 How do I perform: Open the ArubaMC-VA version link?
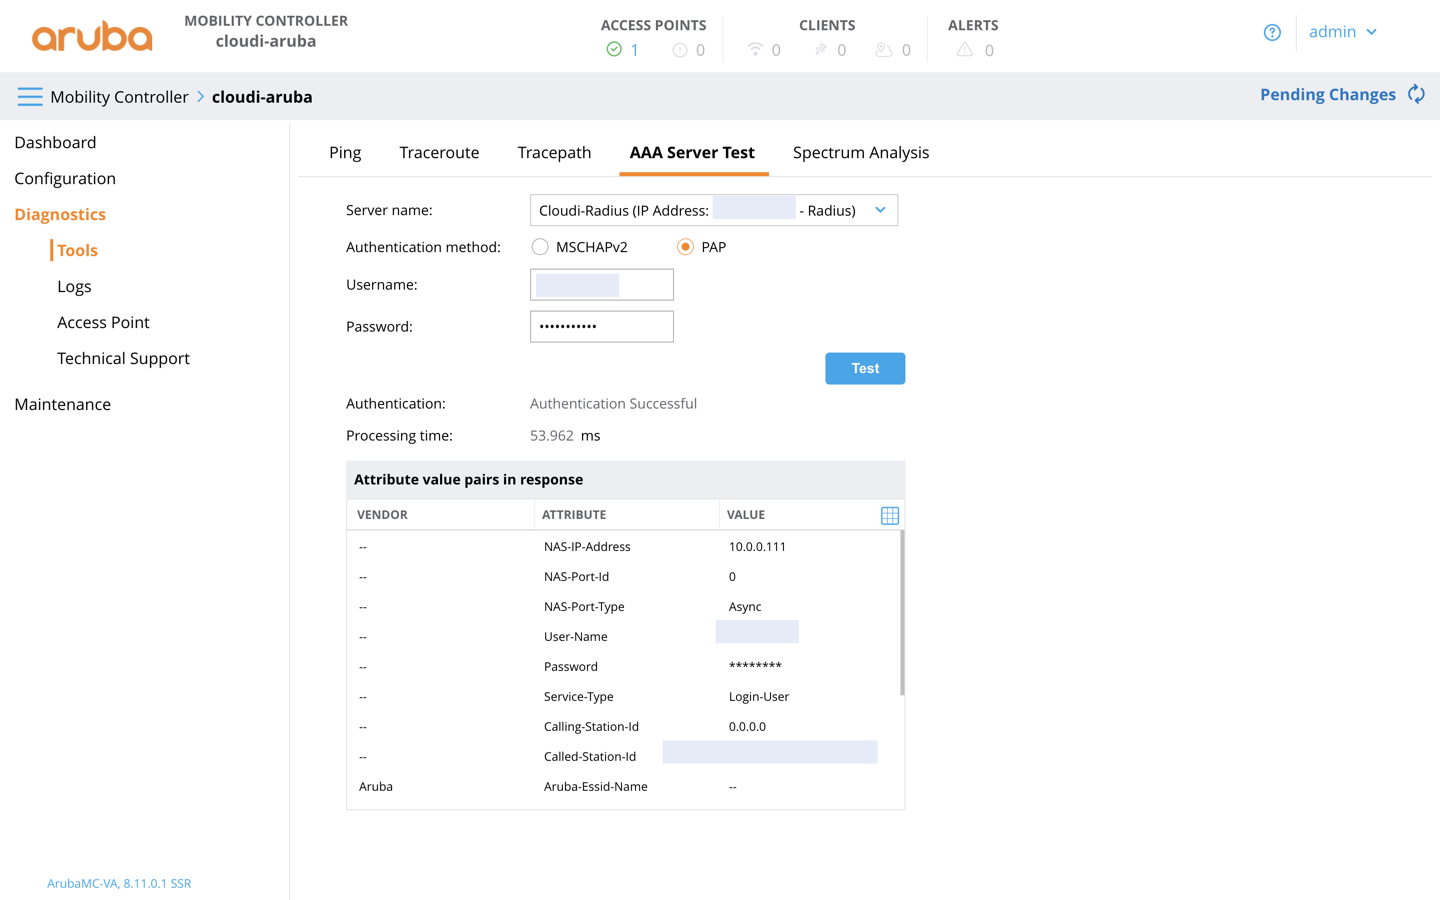118,883
